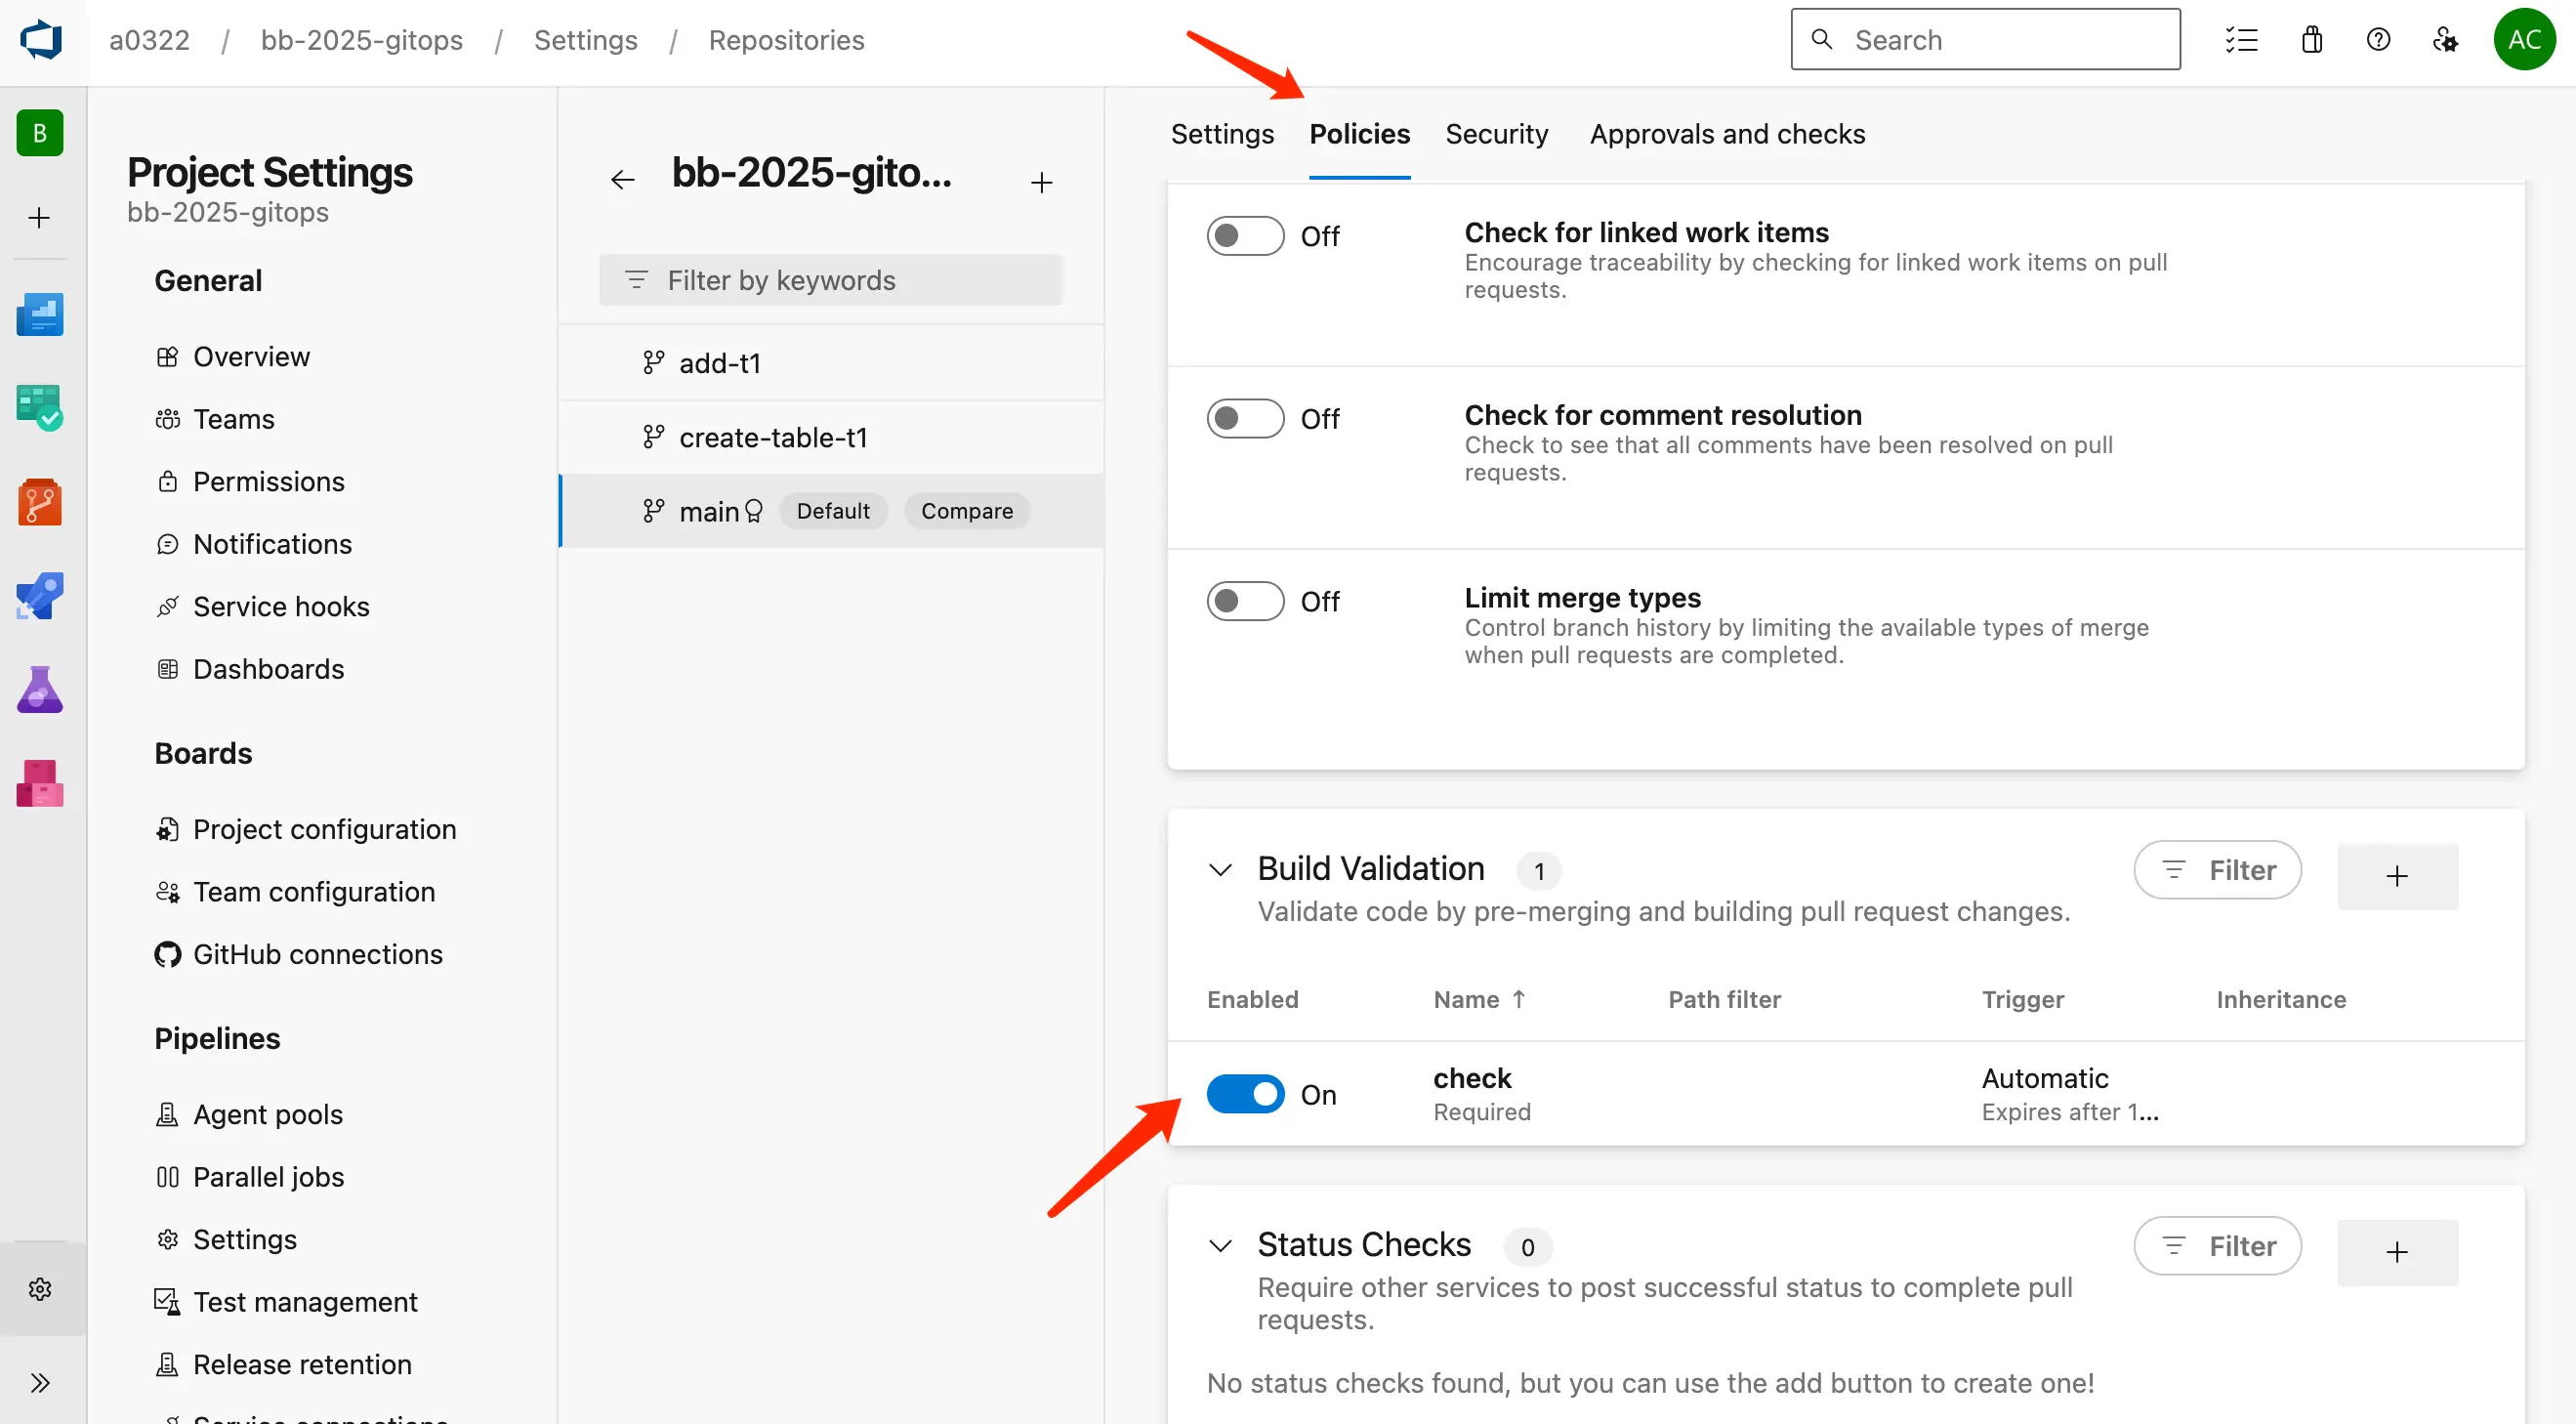The height and width of the screenshot is (1424, 2576).
Task: Open the Artifacts icon in sidebar
Action: pyautogui.click(x=40, y=783)
